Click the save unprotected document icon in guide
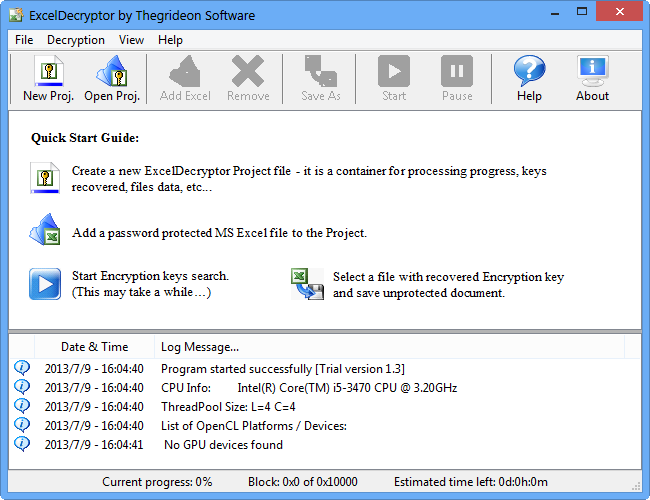The width and height of the screenshot is (650, 500). pyautogui.click(x=307, y=284)
